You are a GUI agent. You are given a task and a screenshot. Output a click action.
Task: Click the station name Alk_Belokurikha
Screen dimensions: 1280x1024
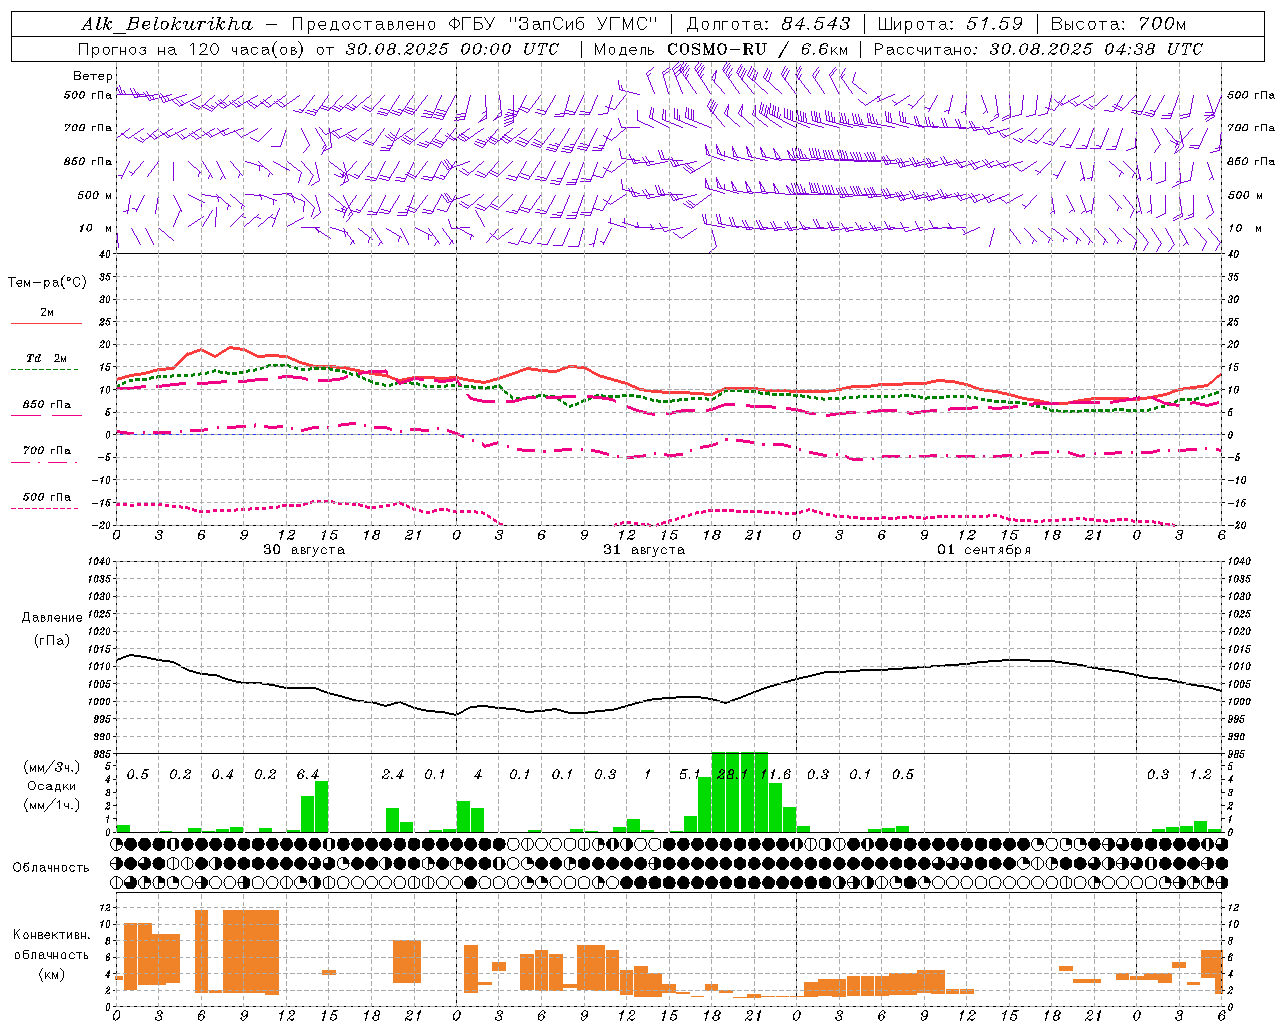coord(167,24)
